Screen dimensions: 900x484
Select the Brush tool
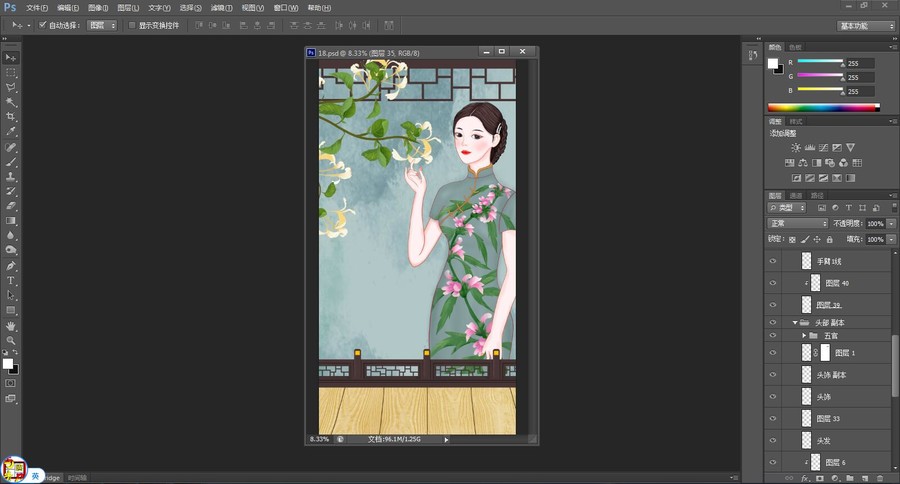tap(10, 162)
